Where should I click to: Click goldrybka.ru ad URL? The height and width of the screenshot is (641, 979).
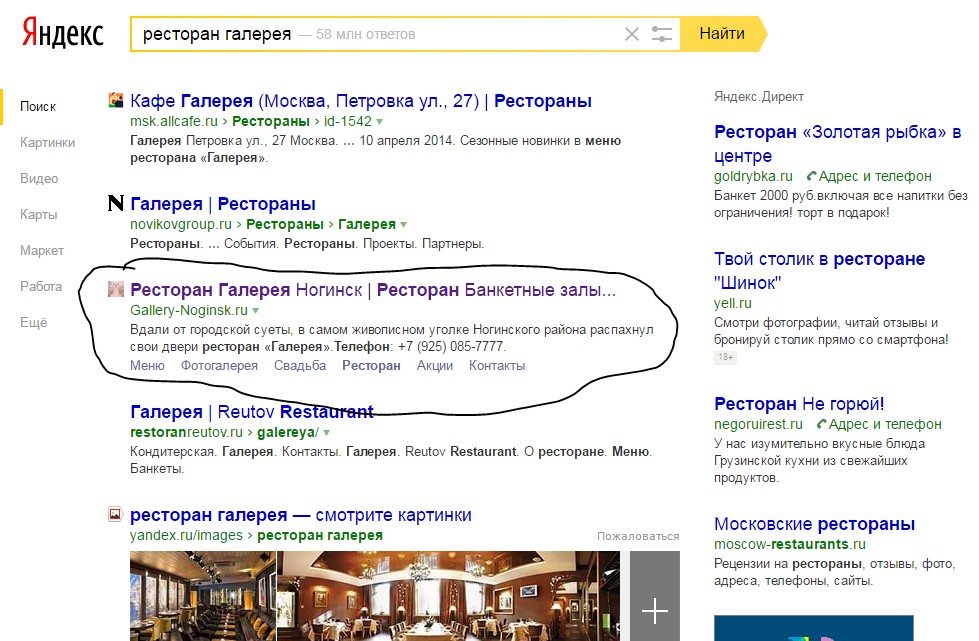click(753, 176)
